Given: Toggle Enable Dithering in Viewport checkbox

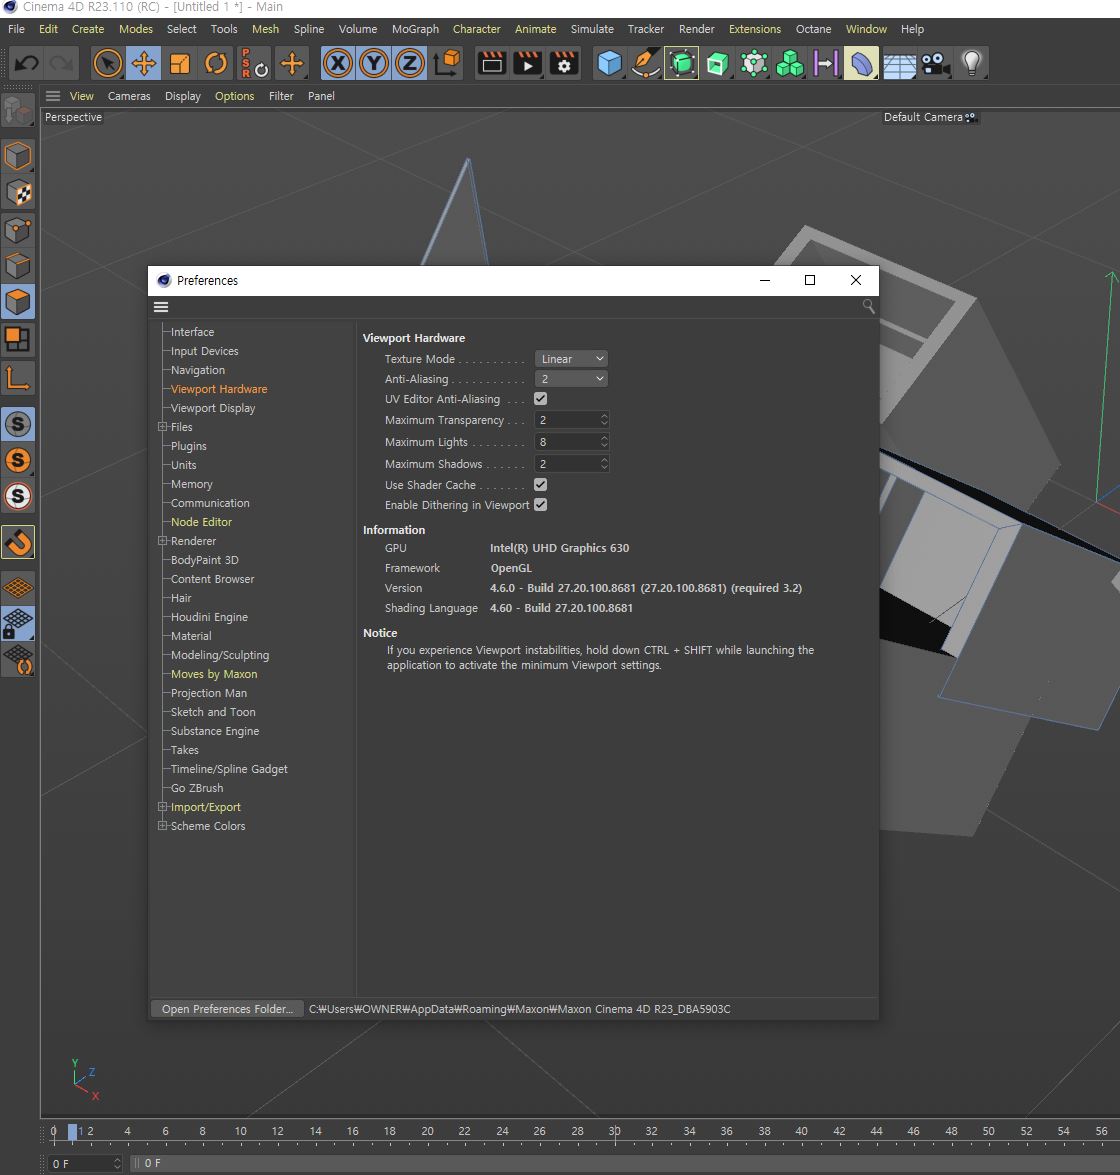Looking at the screenshot, I should click(x=540, y=505).
